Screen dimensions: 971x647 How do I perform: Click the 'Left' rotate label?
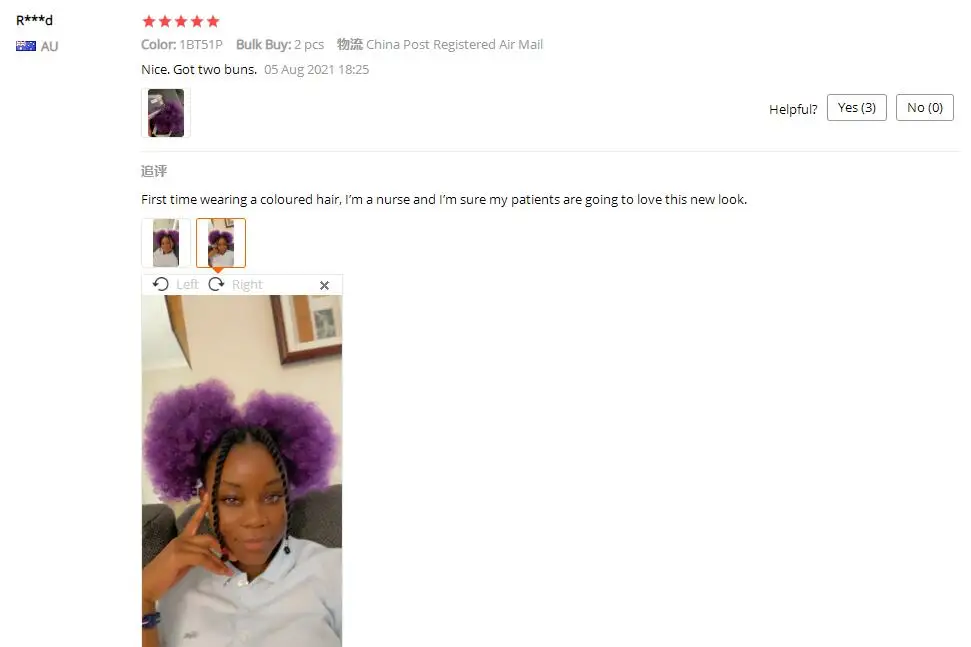(x=187, y=285)
